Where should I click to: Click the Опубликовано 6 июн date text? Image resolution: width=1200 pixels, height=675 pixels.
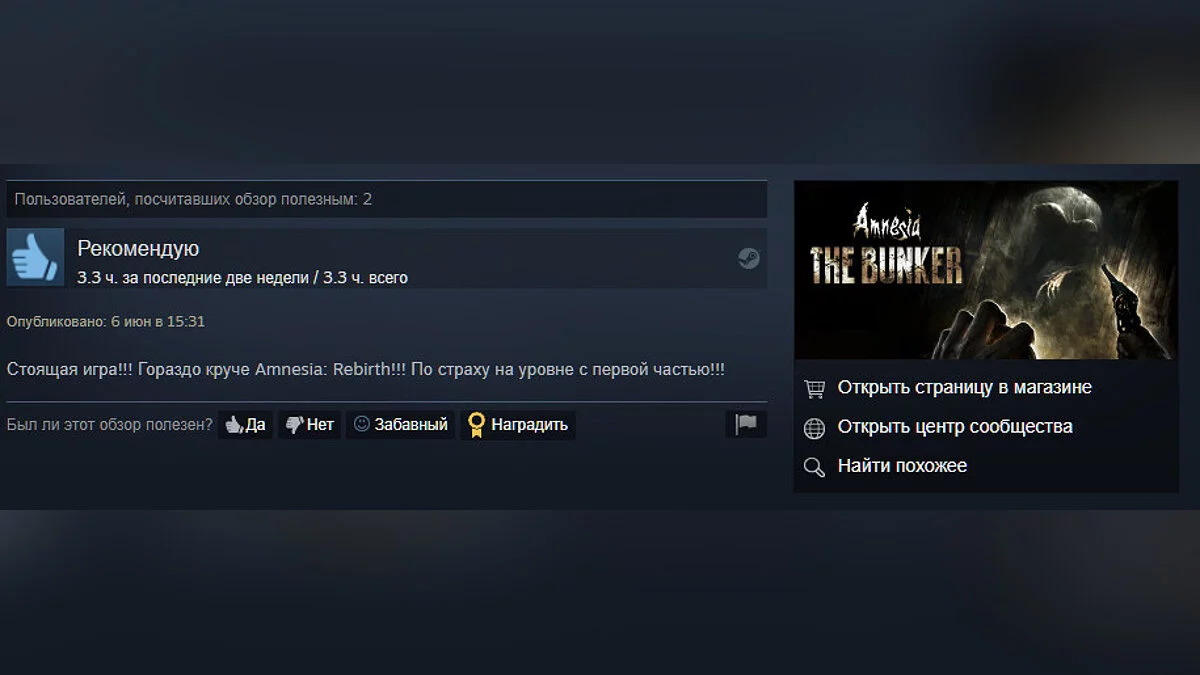pyautogui.click(x=106, y=322)
